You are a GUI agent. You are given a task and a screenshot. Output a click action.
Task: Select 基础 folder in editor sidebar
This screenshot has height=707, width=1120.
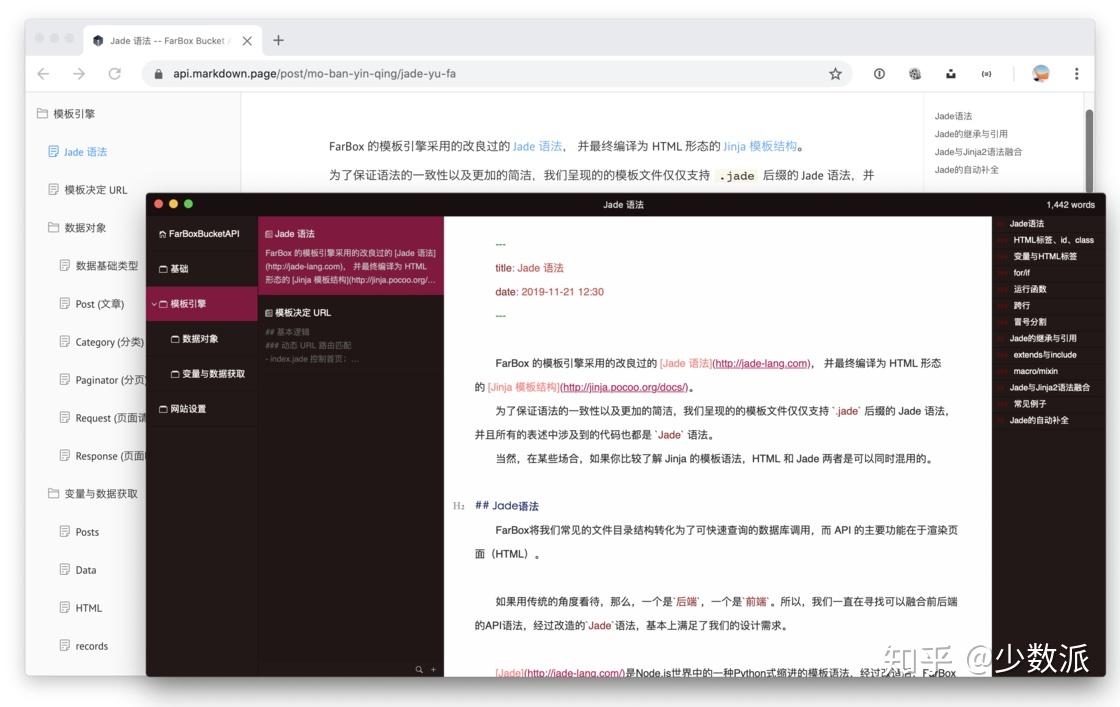coord(174,269)
